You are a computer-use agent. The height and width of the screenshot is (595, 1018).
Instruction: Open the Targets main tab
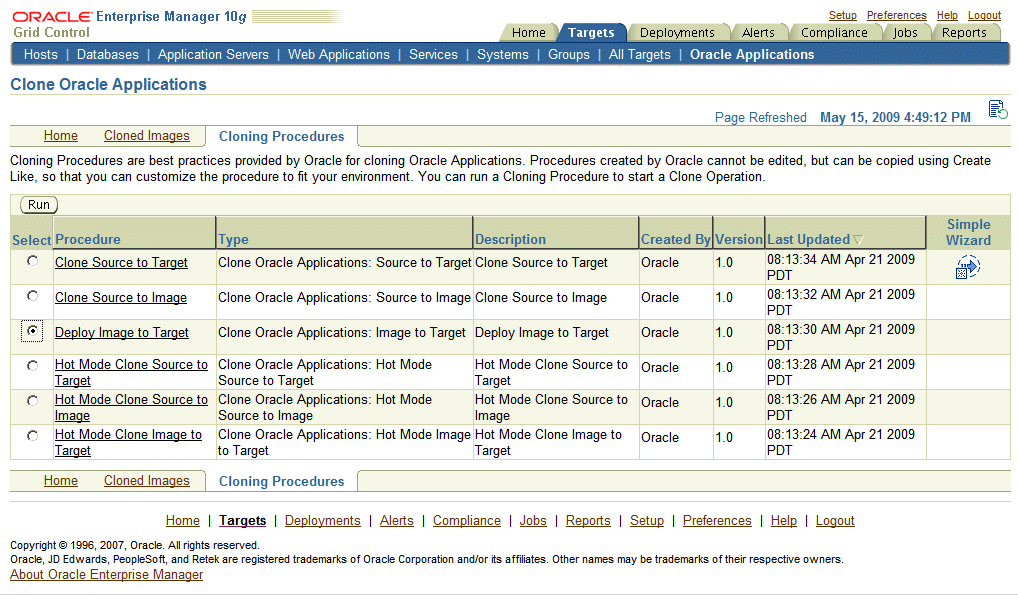pyautogui.click(x=591, y=32)
